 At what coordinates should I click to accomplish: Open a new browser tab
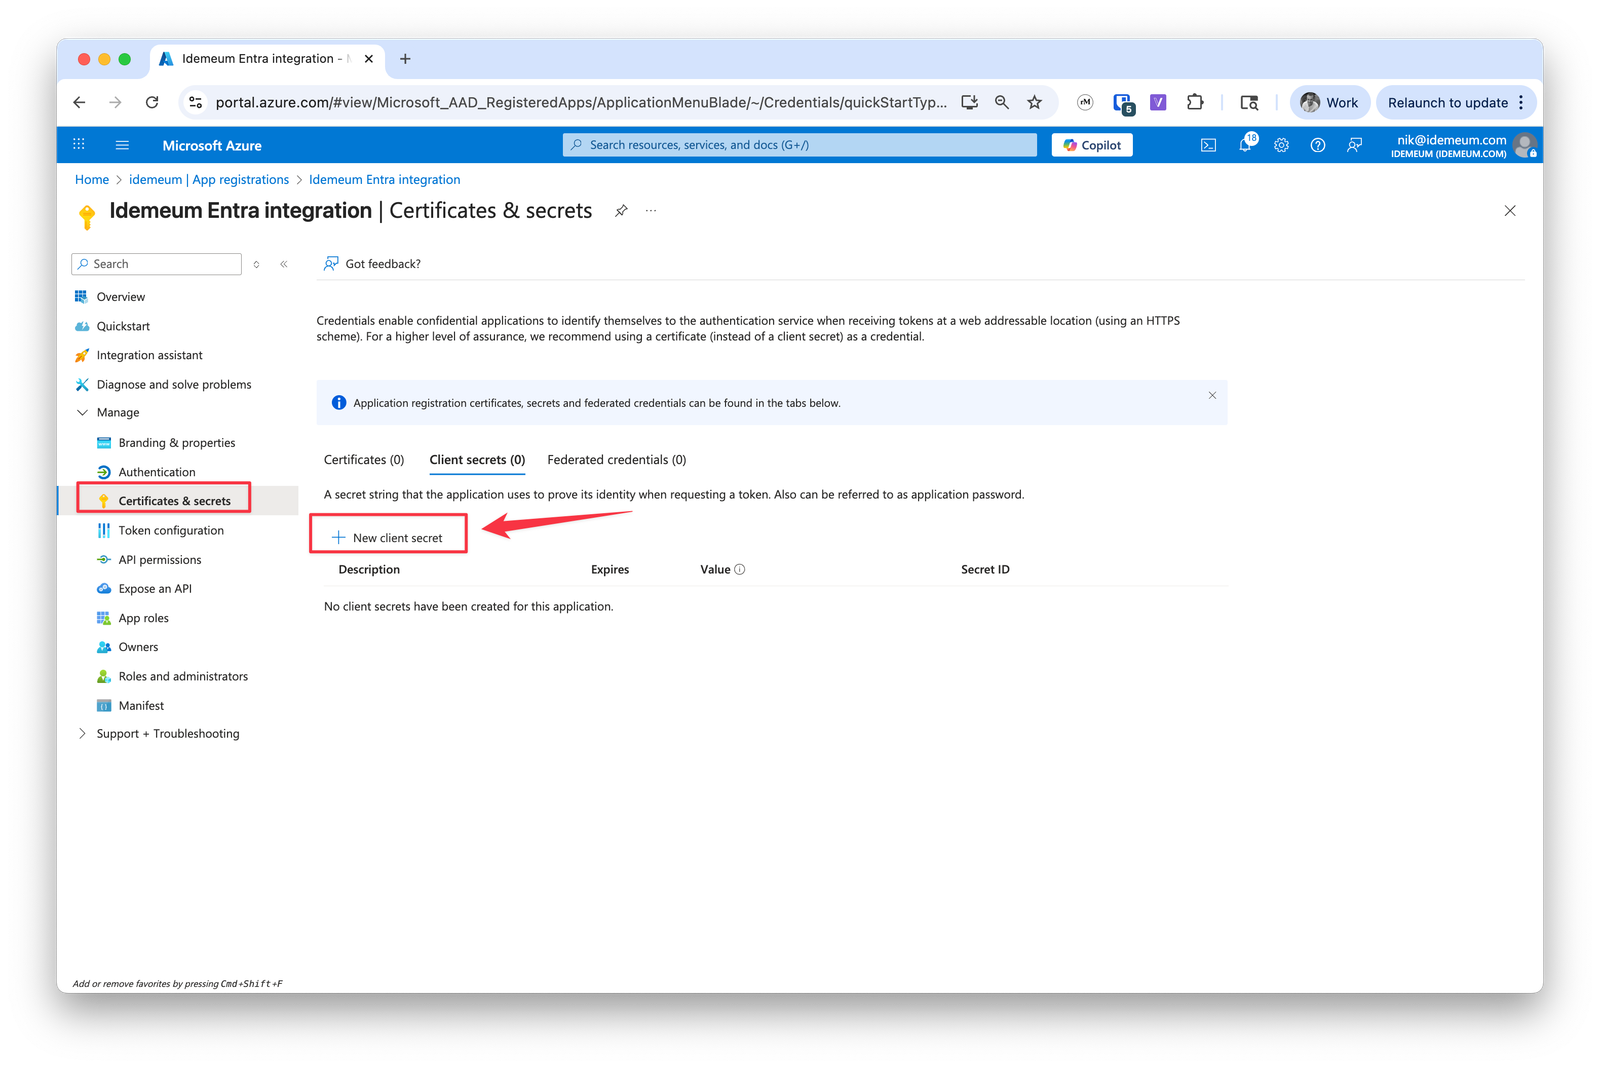[x=405, y=59]
